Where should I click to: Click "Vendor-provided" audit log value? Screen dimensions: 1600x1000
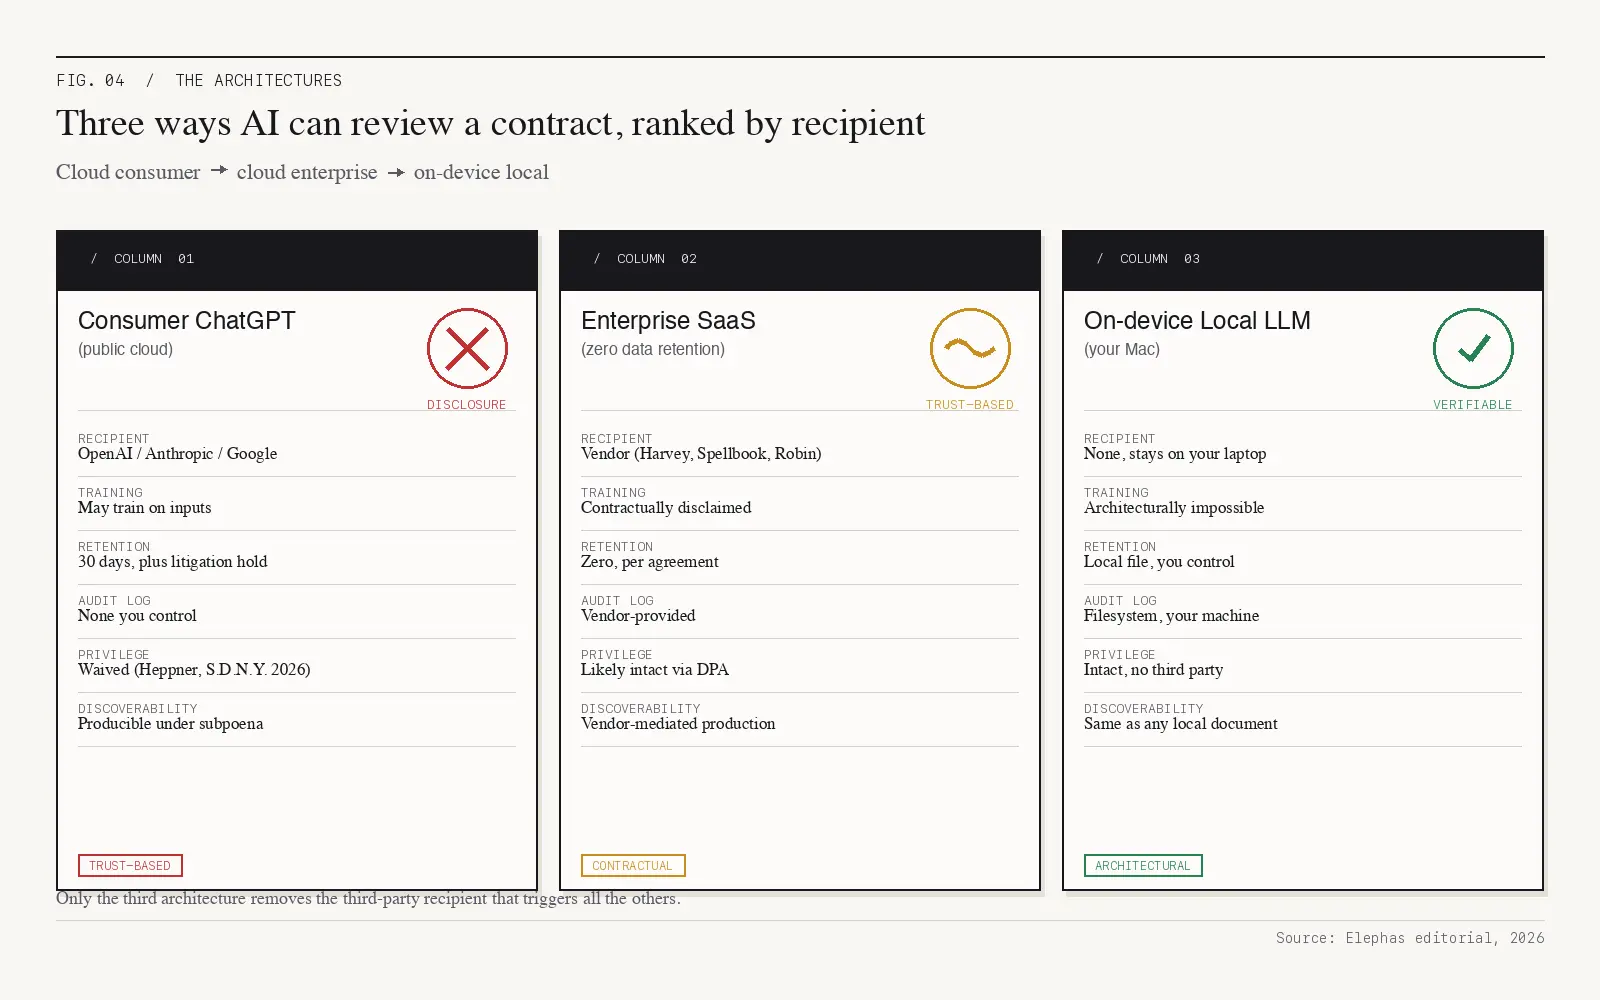pos(638,616)
